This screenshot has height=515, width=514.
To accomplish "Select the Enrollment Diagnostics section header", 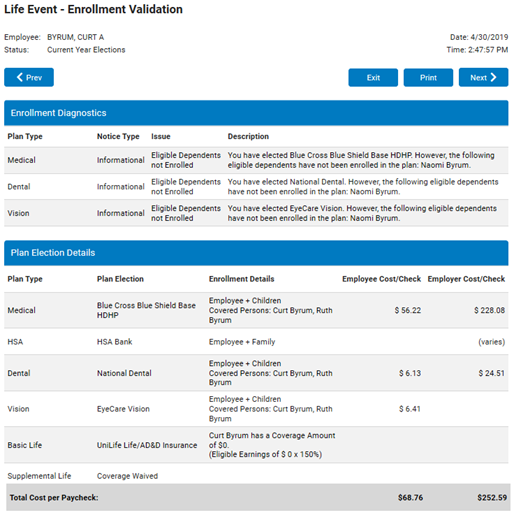I will (256, 113).
